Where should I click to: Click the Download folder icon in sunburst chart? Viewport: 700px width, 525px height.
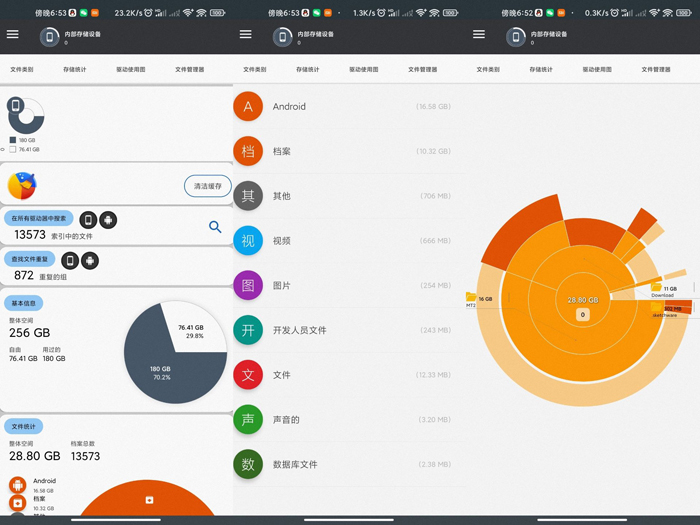[x=657, y=287]
